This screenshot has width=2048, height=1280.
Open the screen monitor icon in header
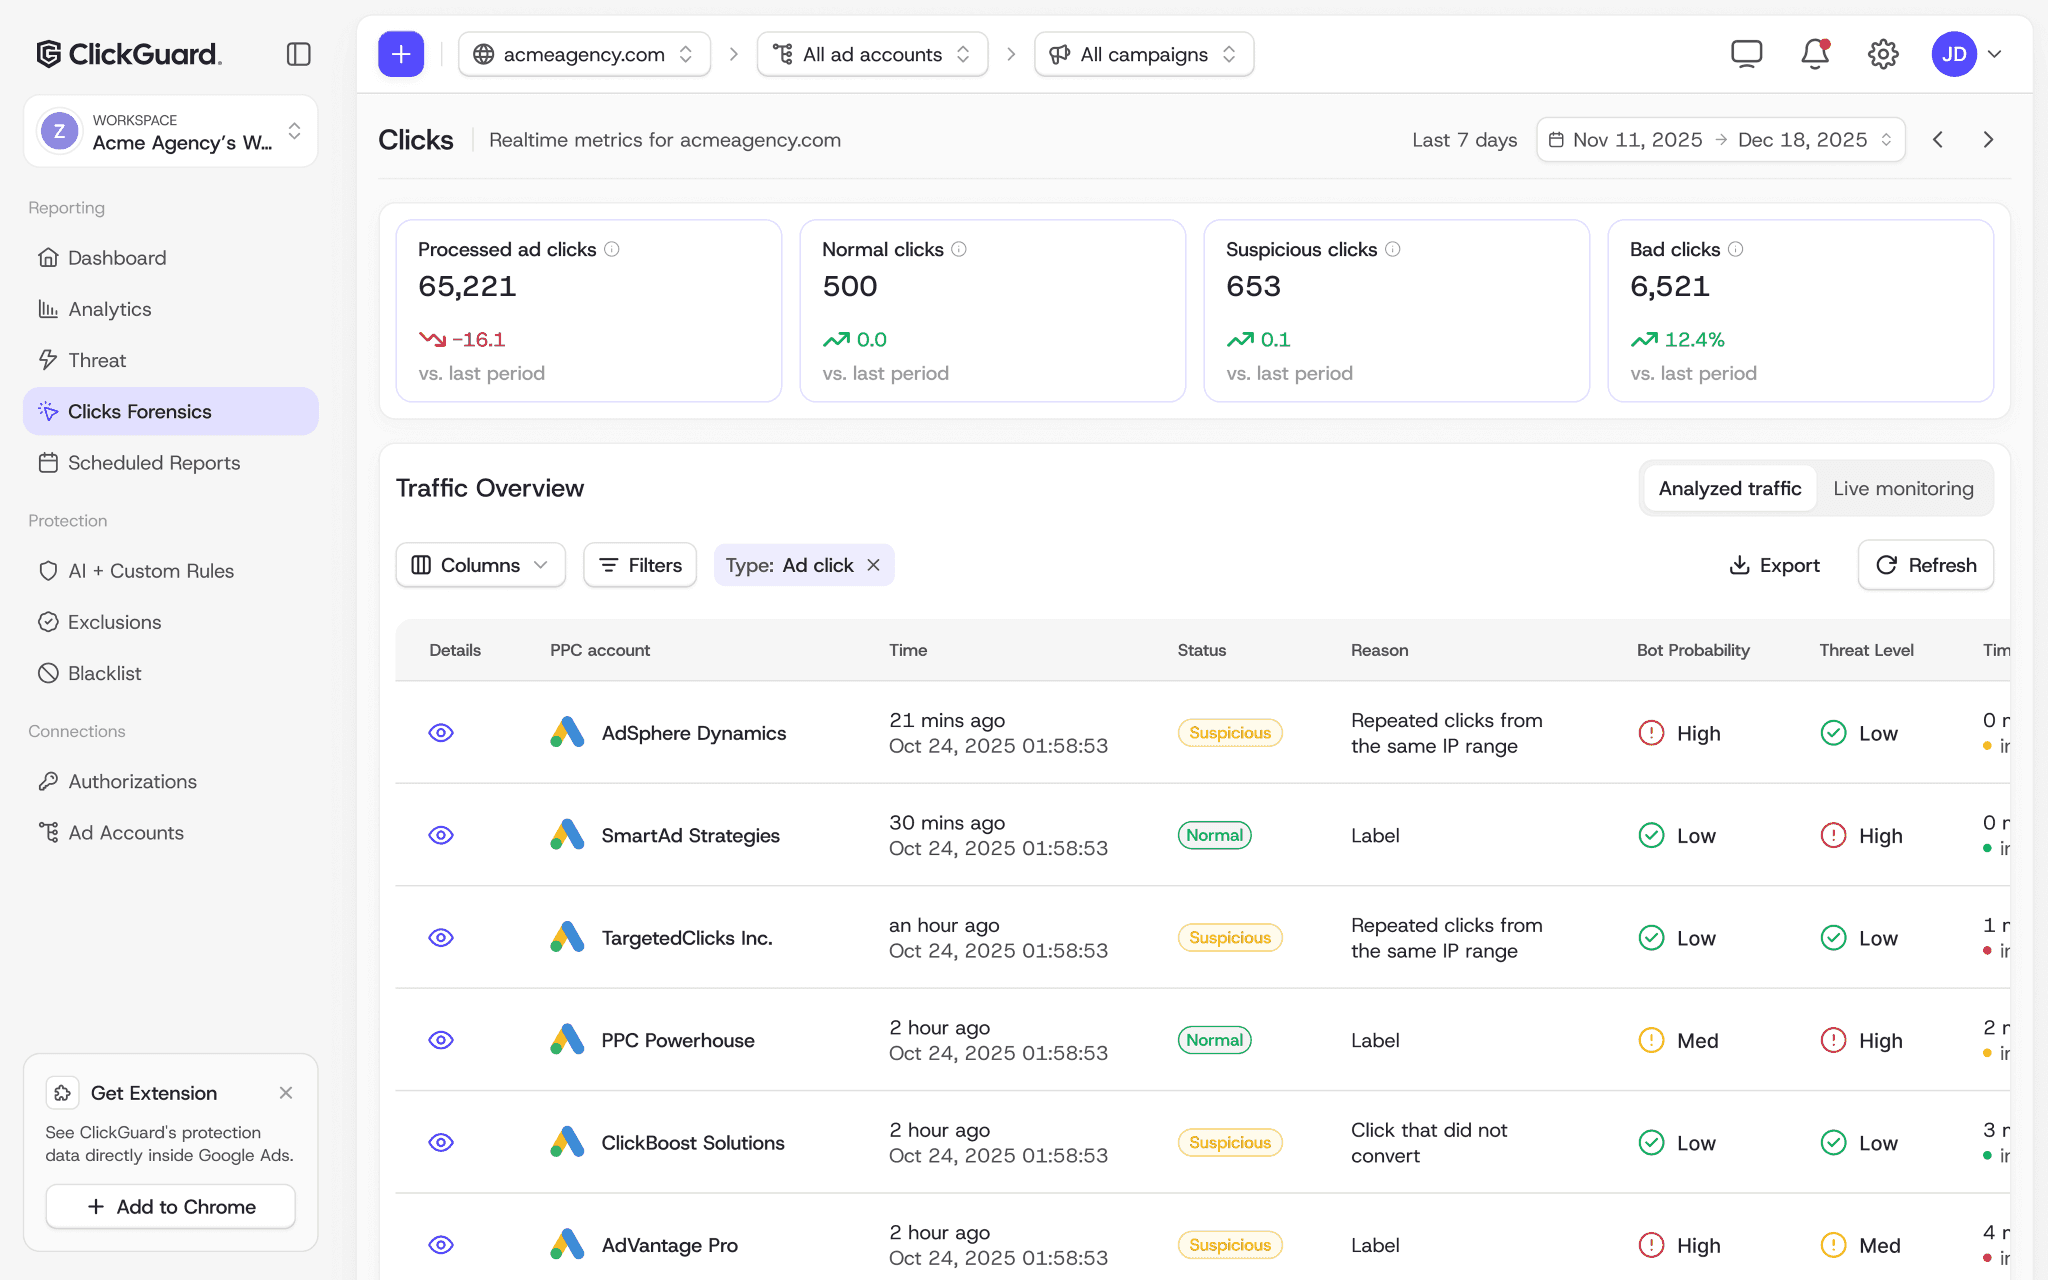[x=1746, y=54]
